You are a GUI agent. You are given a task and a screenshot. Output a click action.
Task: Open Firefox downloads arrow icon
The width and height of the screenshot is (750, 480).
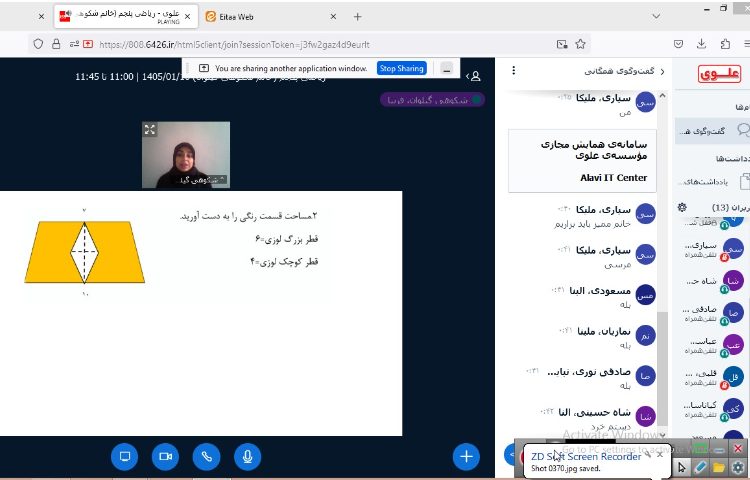tap(702, 44)
